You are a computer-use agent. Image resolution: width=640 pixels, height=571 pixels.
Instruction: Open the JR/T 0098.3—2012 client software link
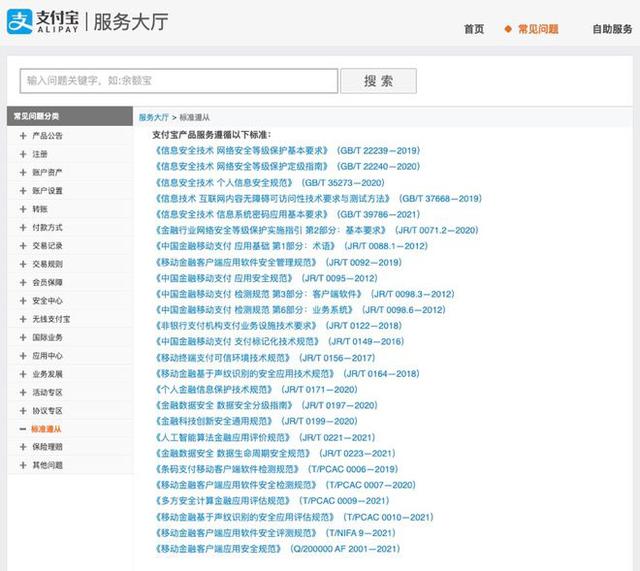tap(304, 294)
